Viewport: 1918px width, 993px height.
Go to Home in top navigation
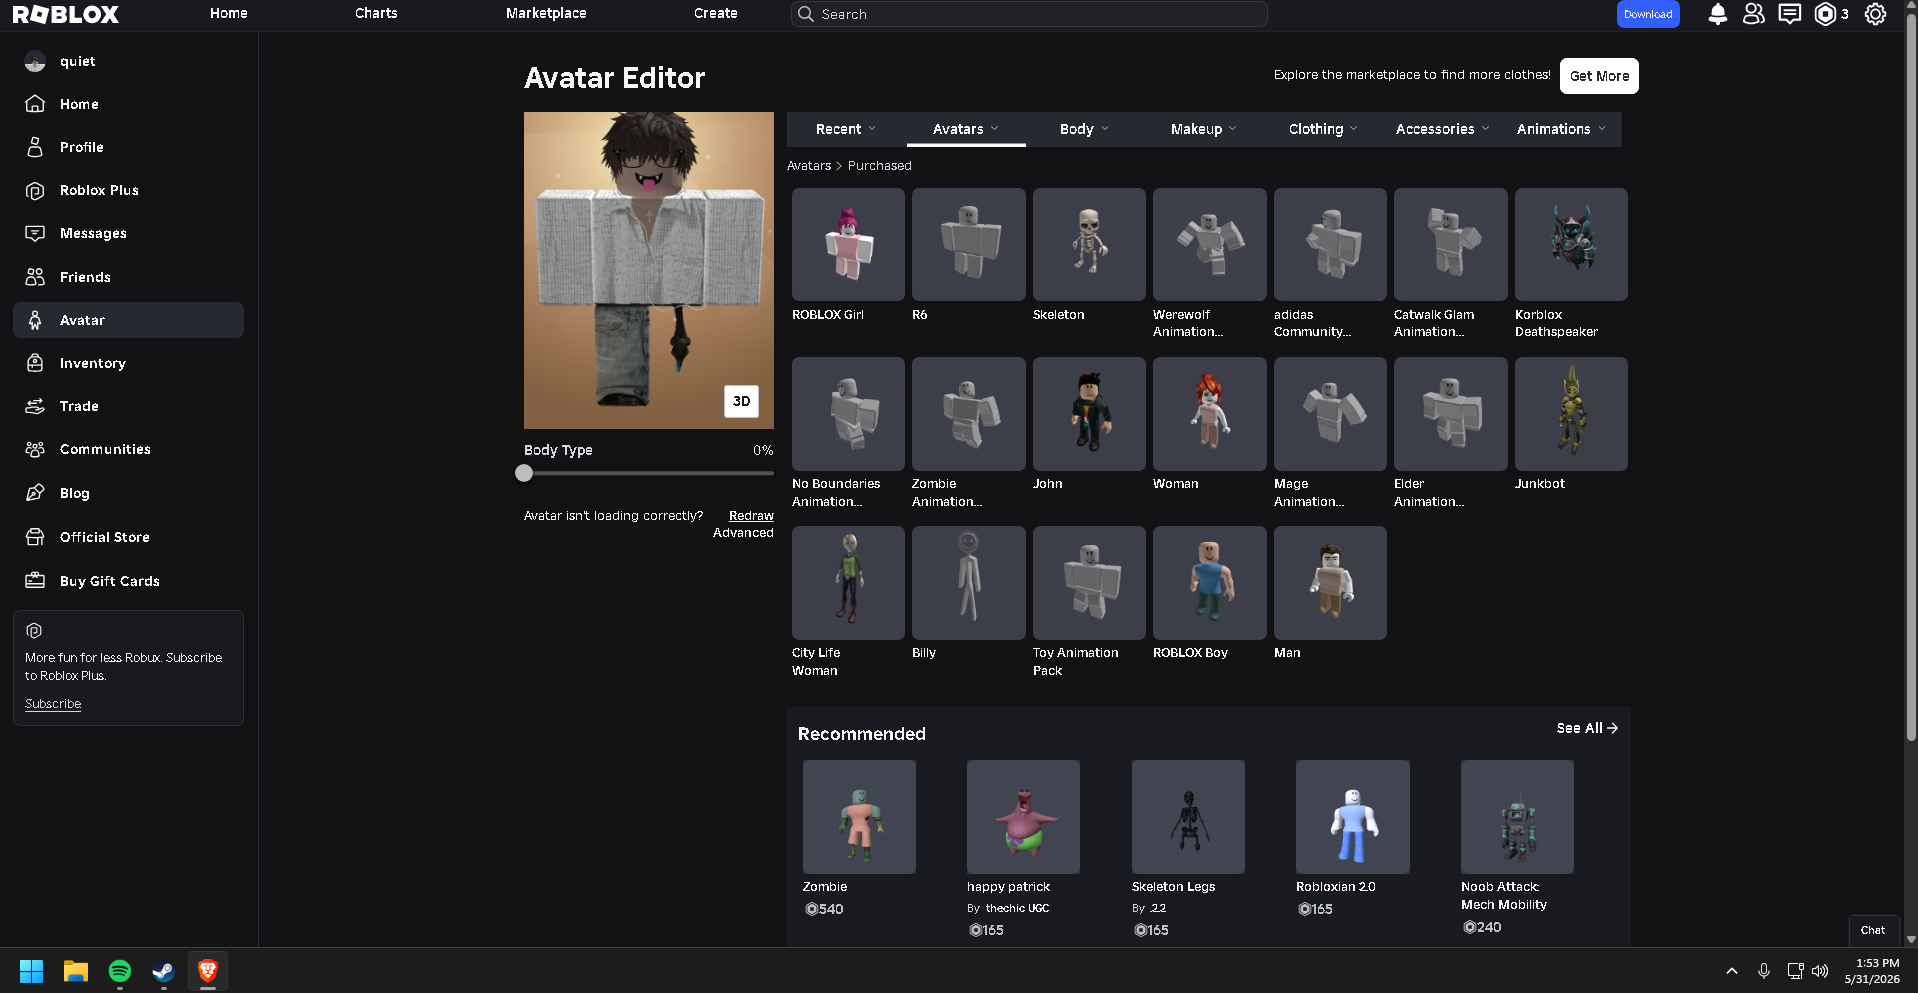[229, 13]
